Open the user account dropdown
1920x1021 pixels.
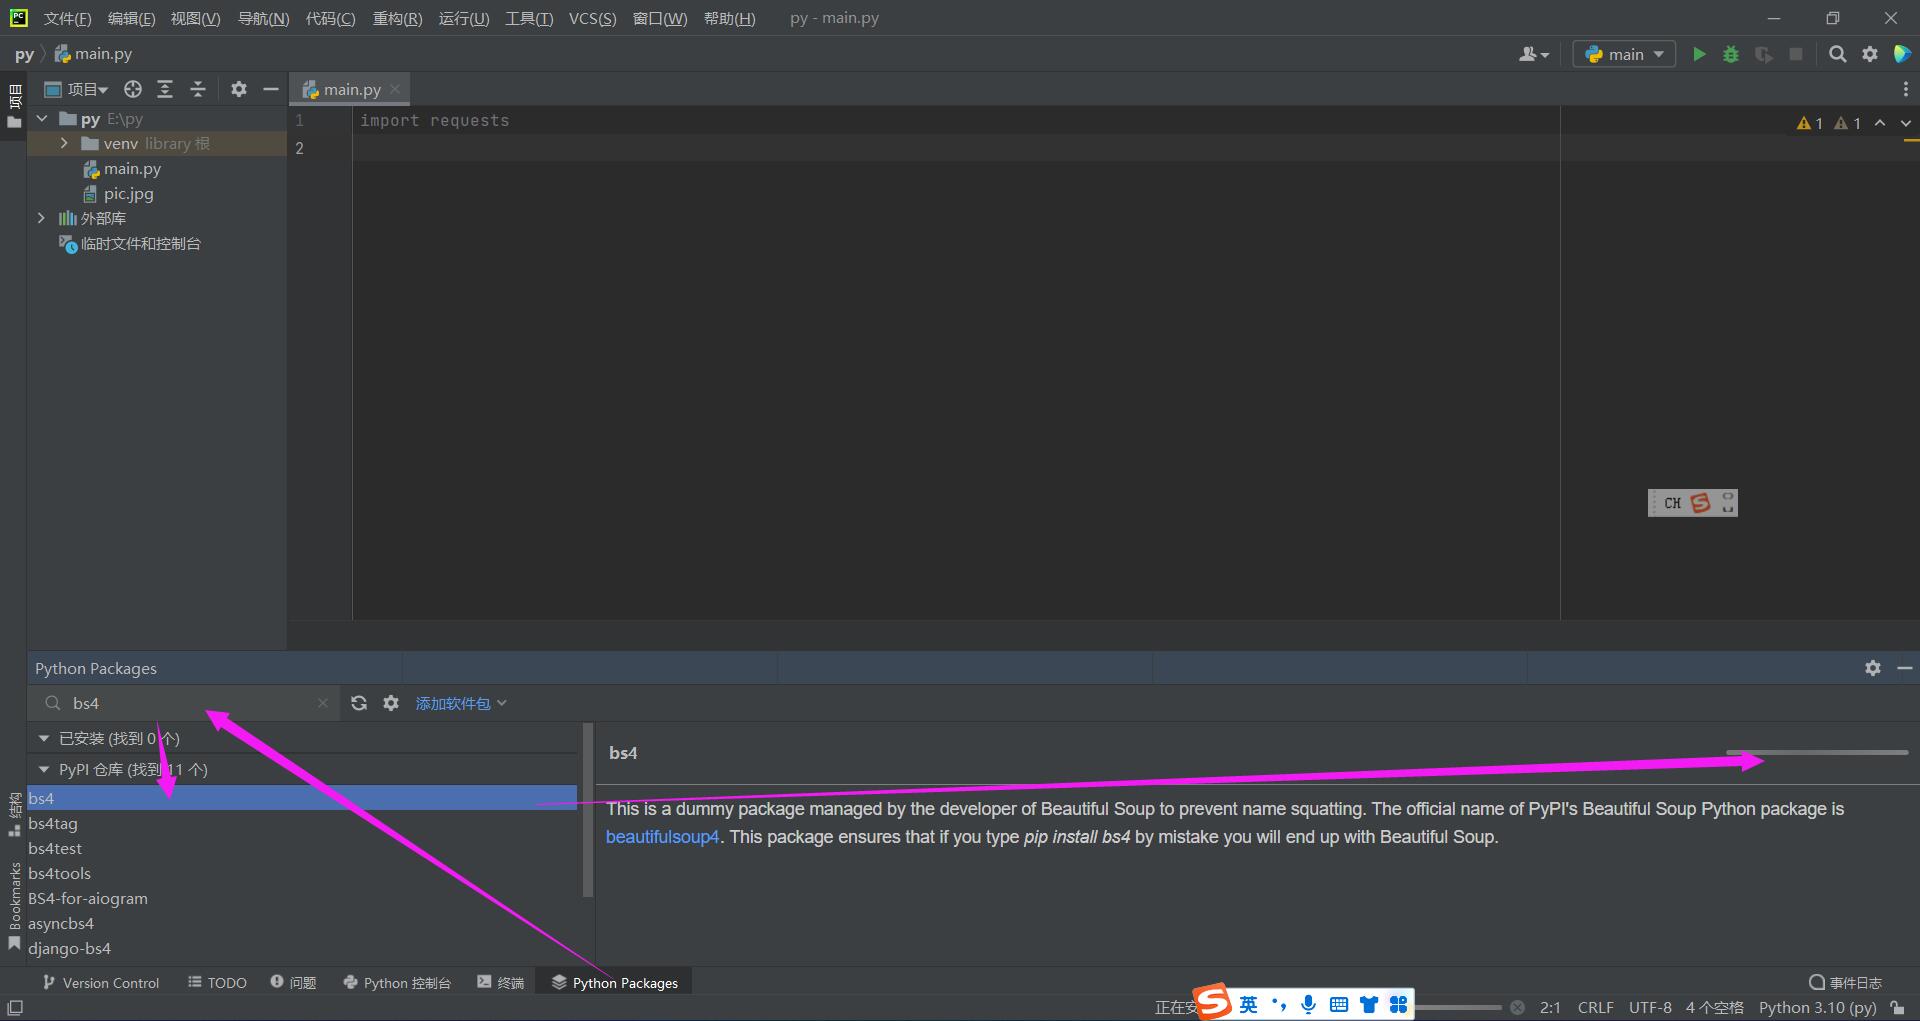click(x=1533, y=54)
